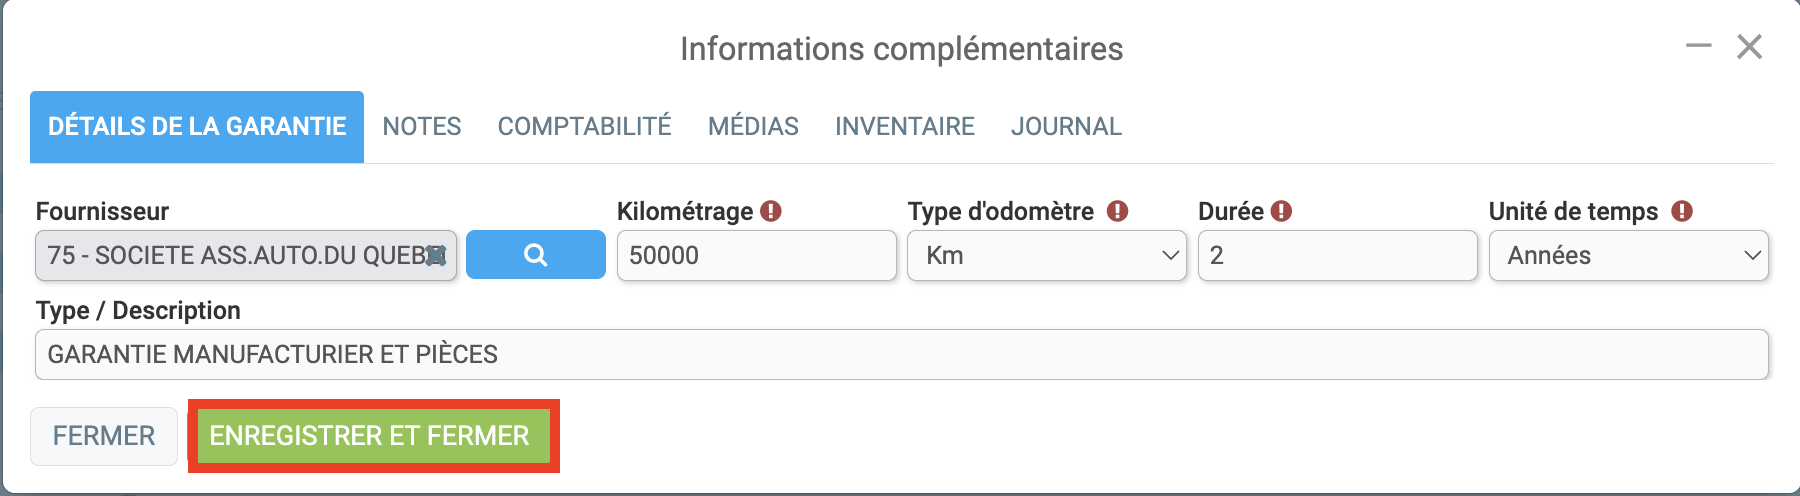1800x496 pixels.
Task: Click the magnifier search supplier button
Action: click(535, 255)
